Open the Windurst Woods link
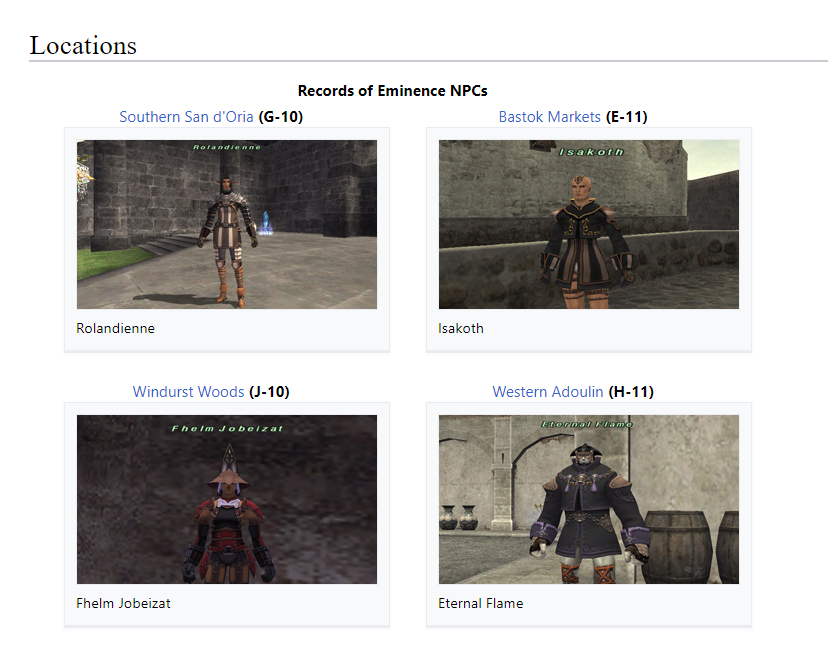The image size is (828, 660). coord(188,392)
